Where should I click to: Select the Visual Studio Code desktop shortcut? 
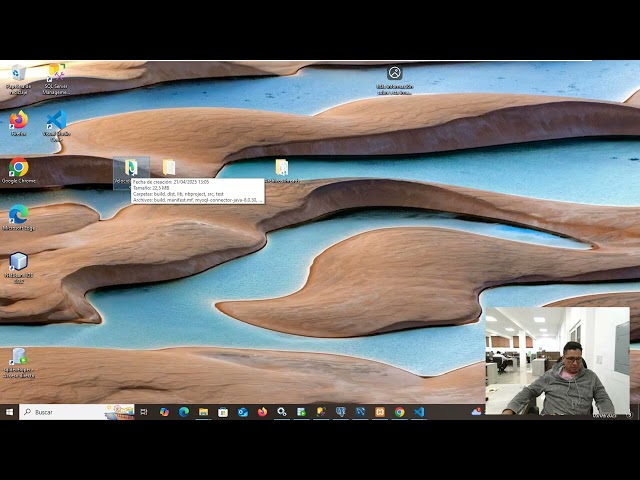point(56,126)
